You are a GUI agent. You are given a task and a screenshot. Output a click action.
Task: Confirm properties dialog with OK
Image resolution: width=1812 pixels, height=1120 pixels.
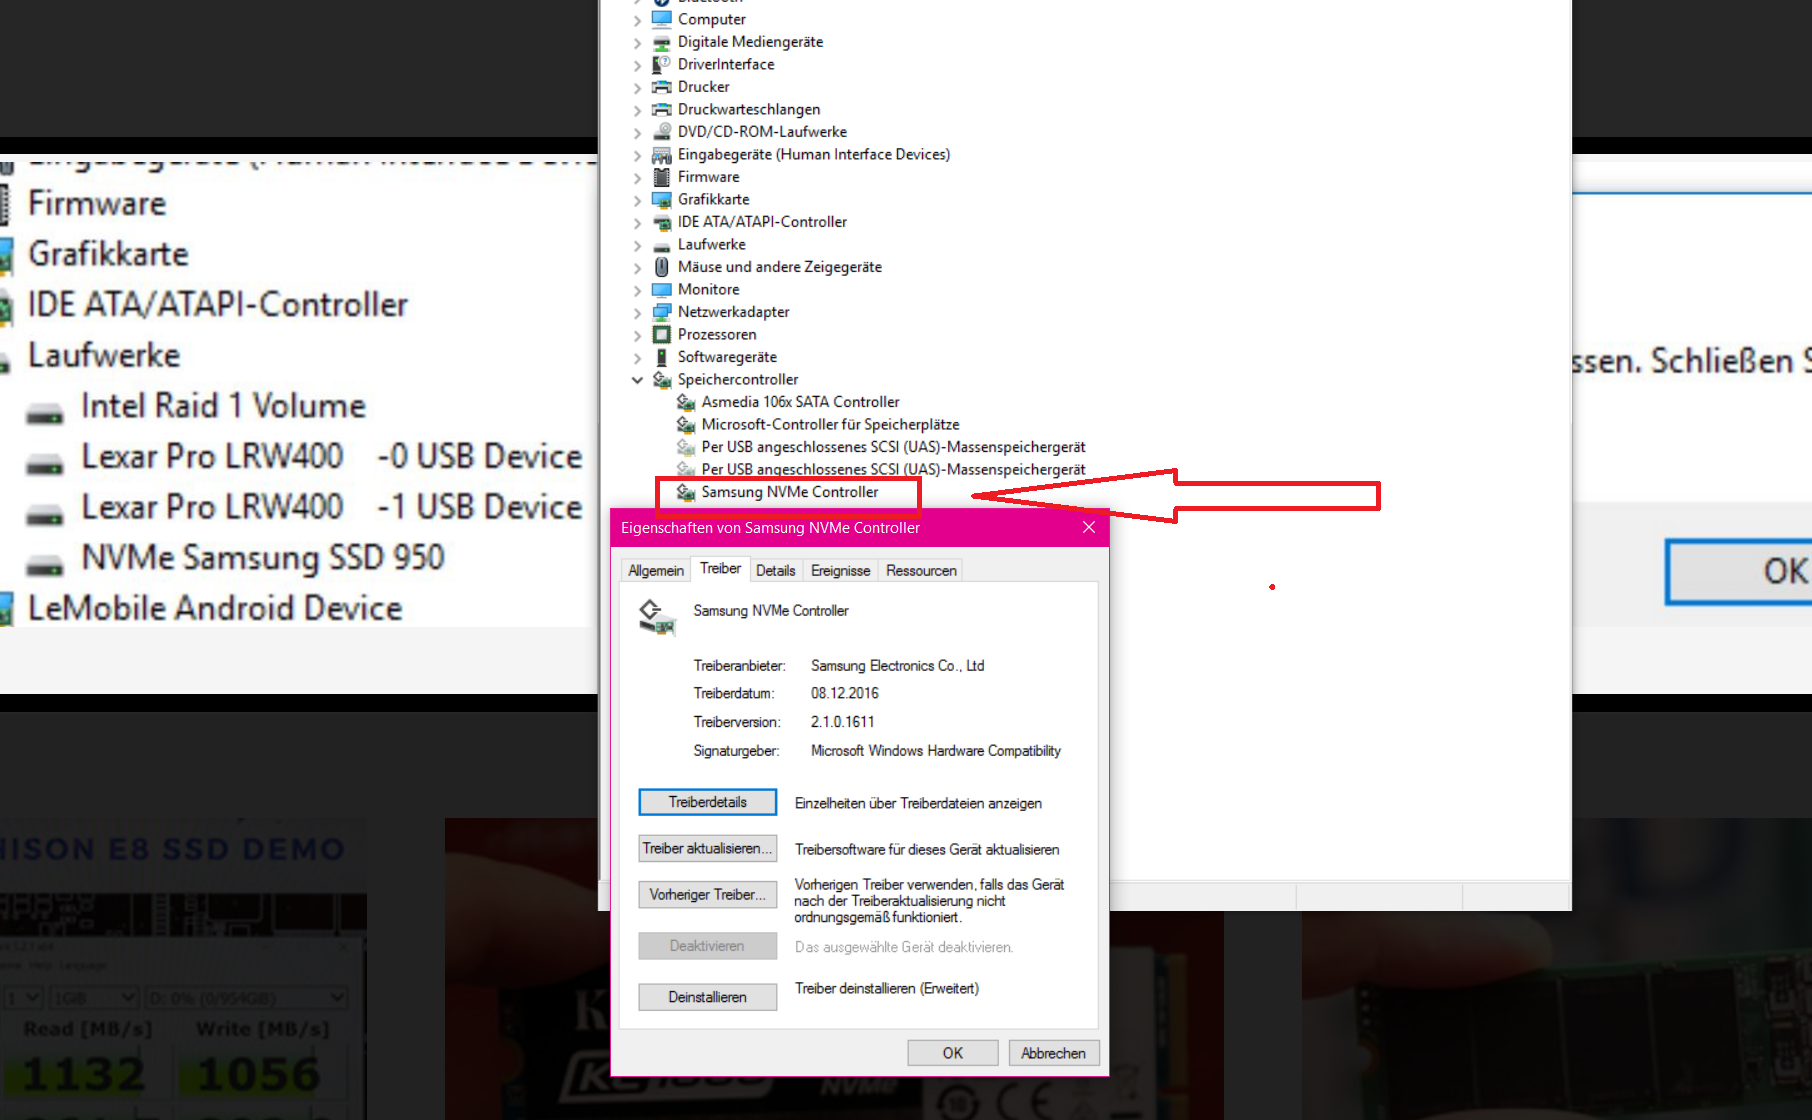[x=953, y=1053]
